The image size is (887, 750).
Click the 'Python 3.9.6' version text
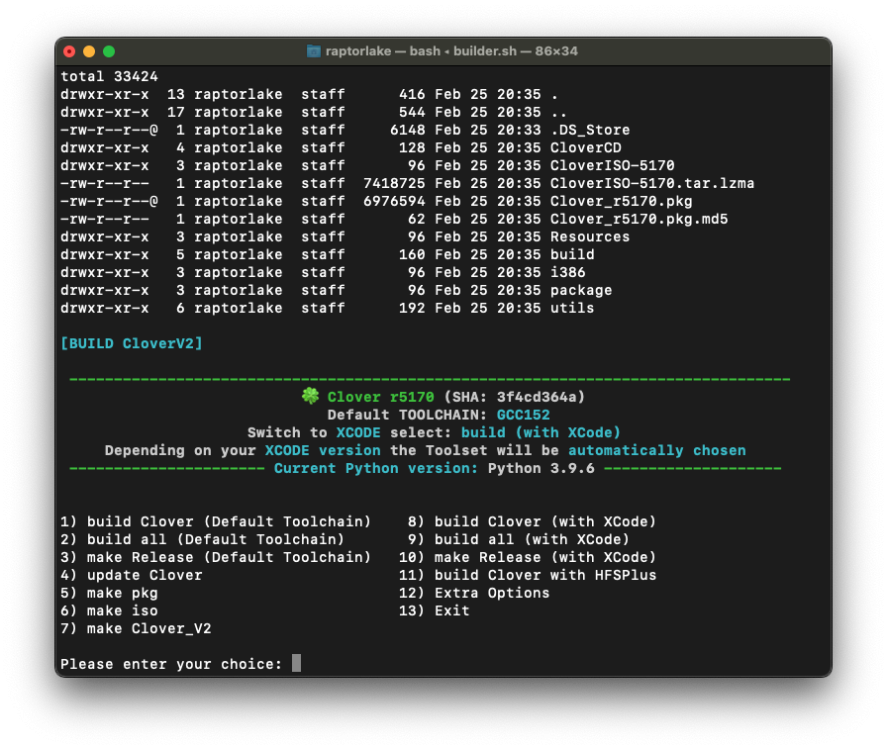coord(541,468)
